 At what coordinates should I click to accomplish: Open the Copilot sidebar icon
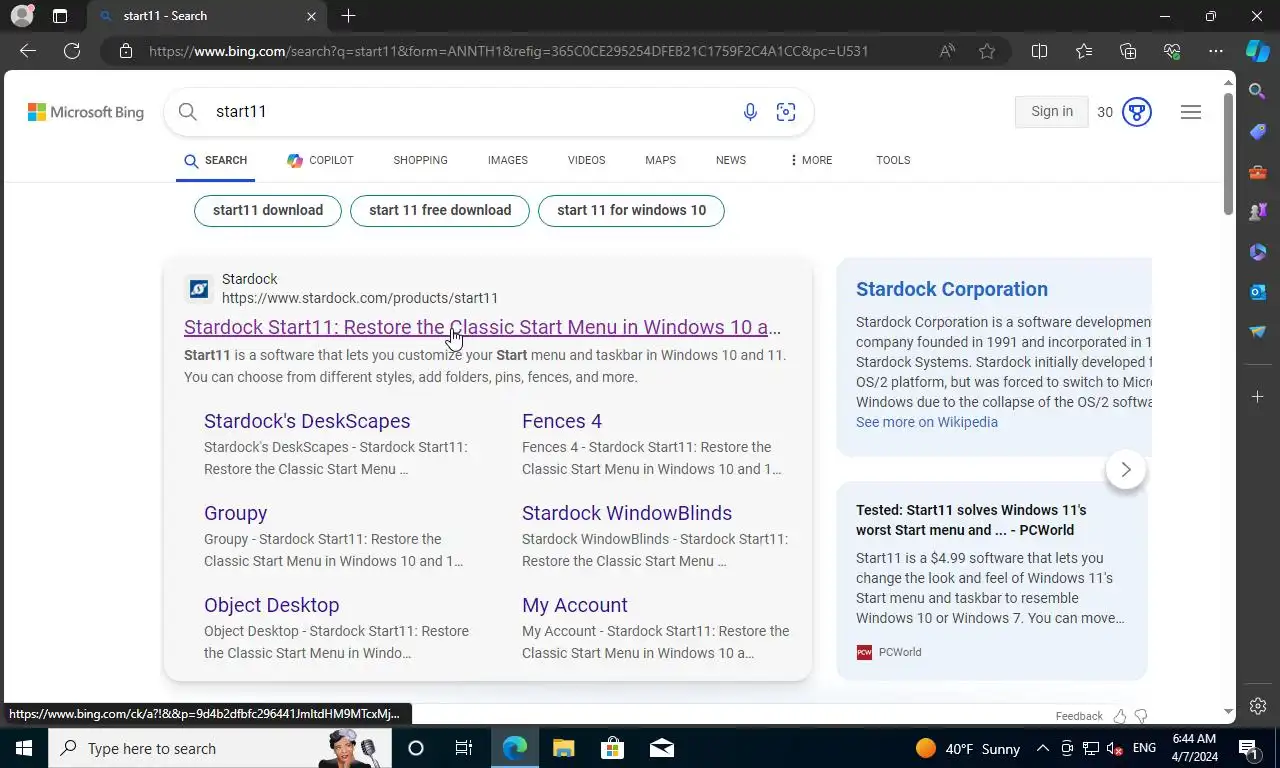(1258, 51)
